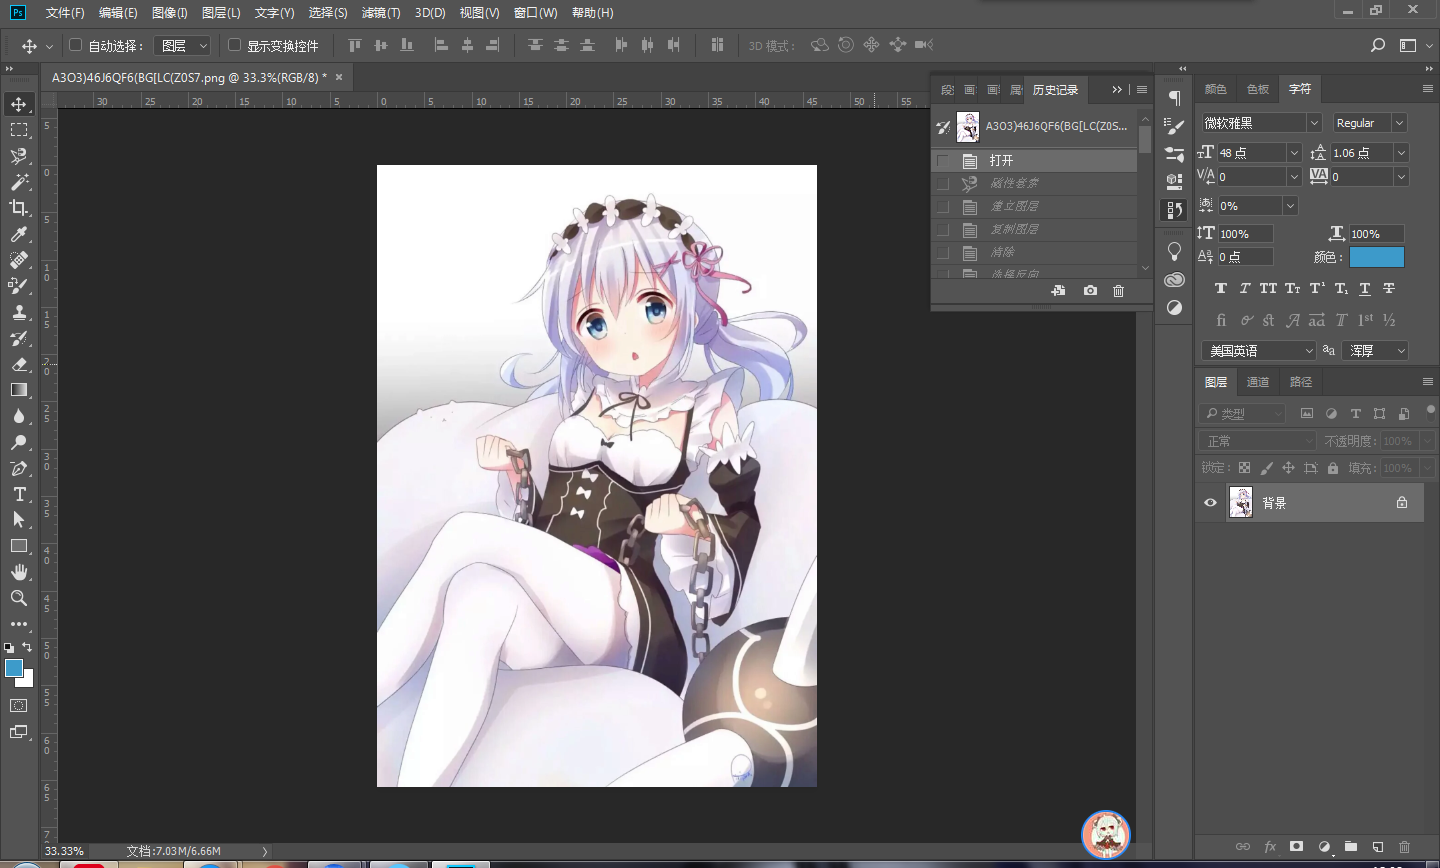Add a layer mask
1440x868 pixels.
[1296, 847]
